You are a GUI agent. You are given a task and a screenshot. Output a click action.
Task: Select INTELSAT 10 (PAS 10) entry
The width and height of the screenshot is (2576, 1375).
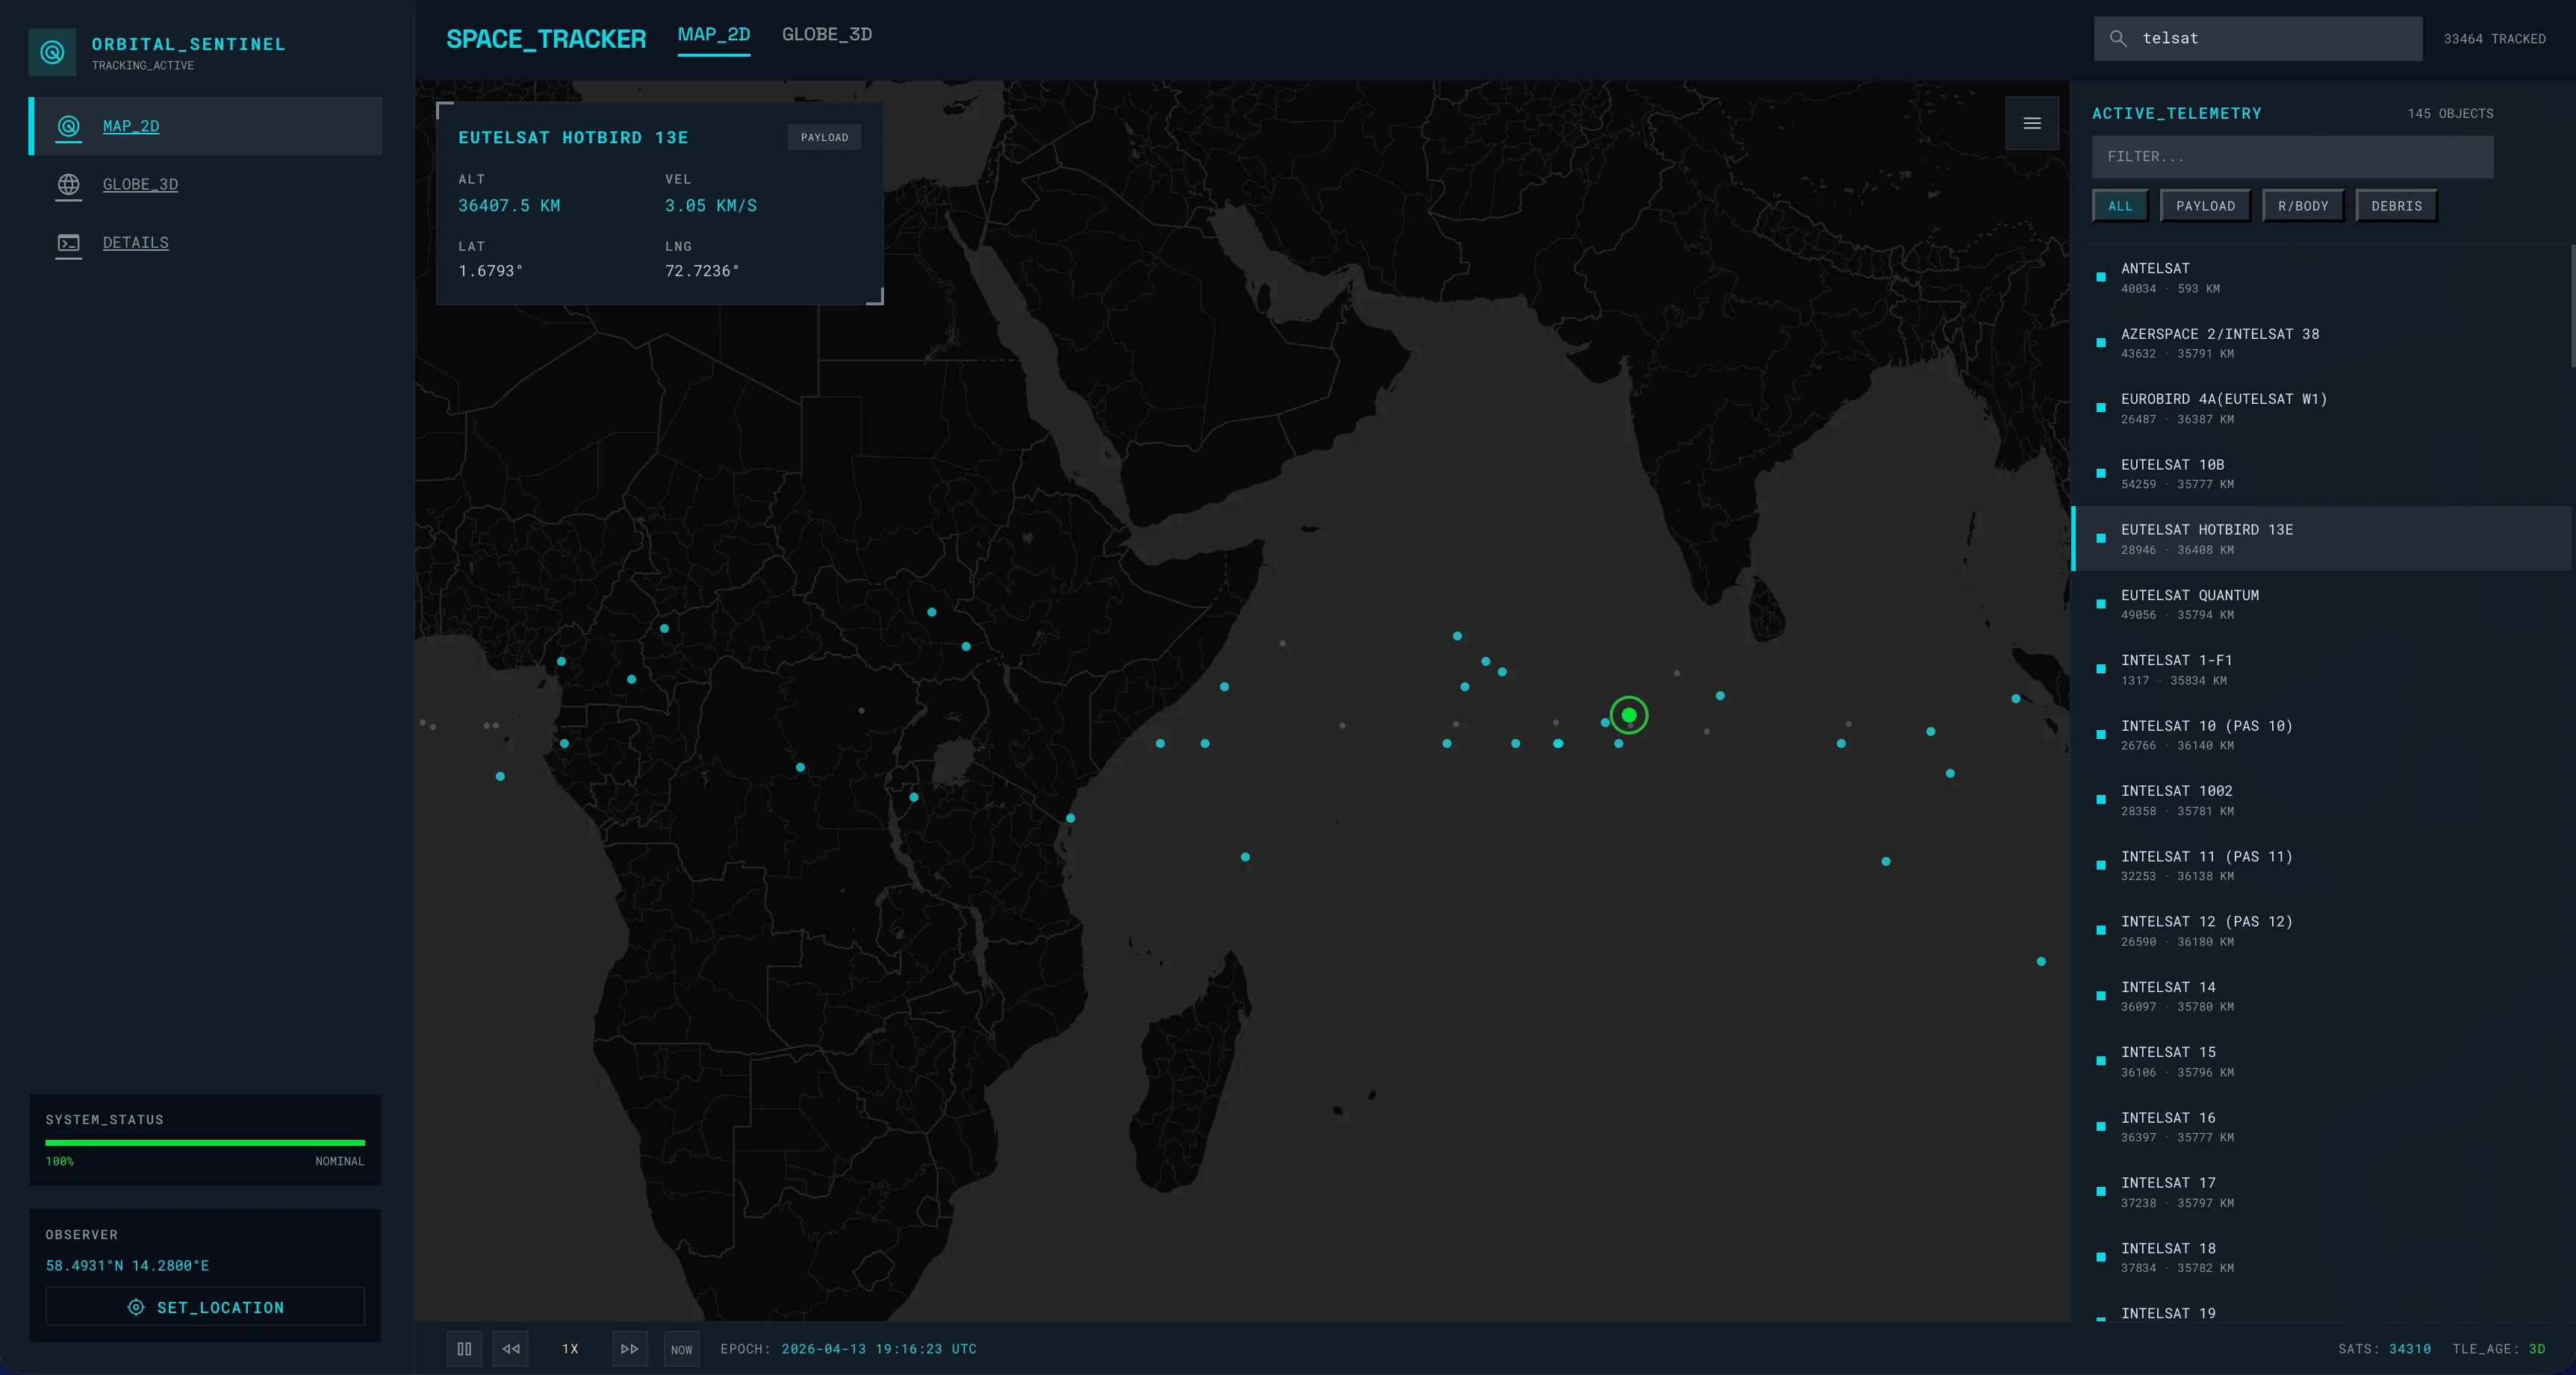(2320, 735)
